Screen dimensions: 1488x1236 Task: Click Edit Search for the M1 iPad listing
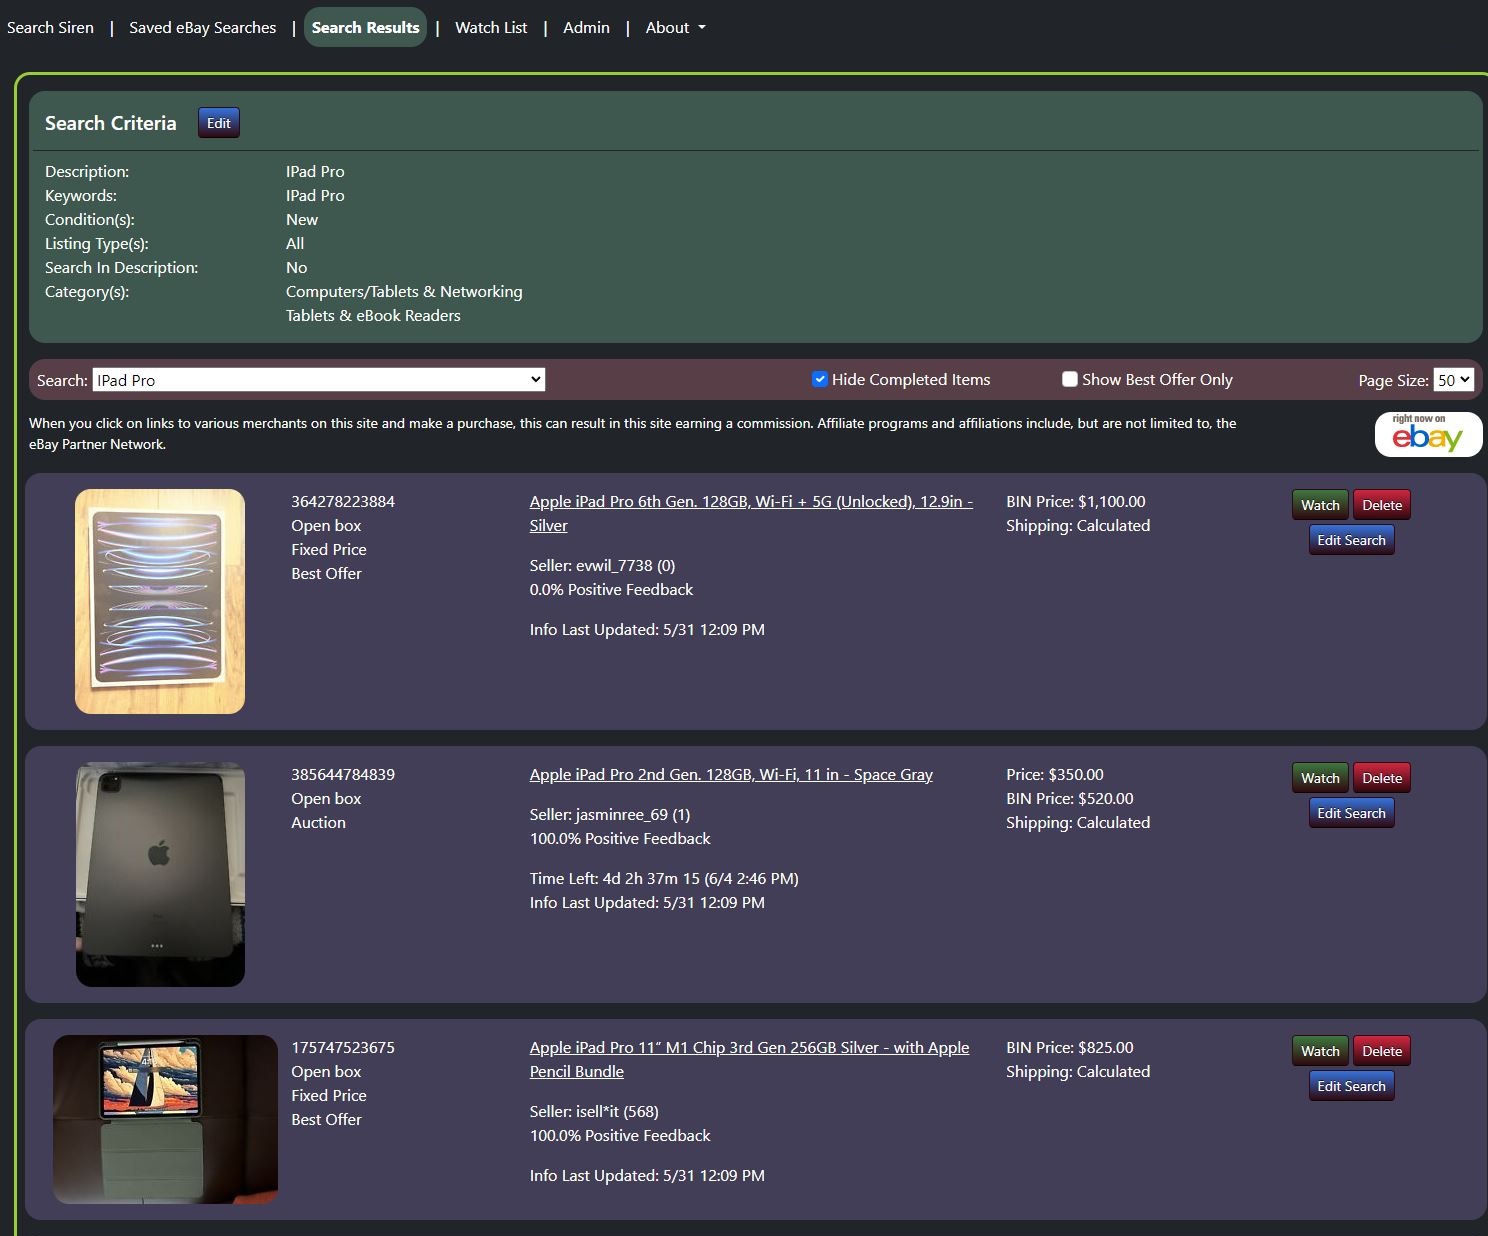(1351, 1086)
